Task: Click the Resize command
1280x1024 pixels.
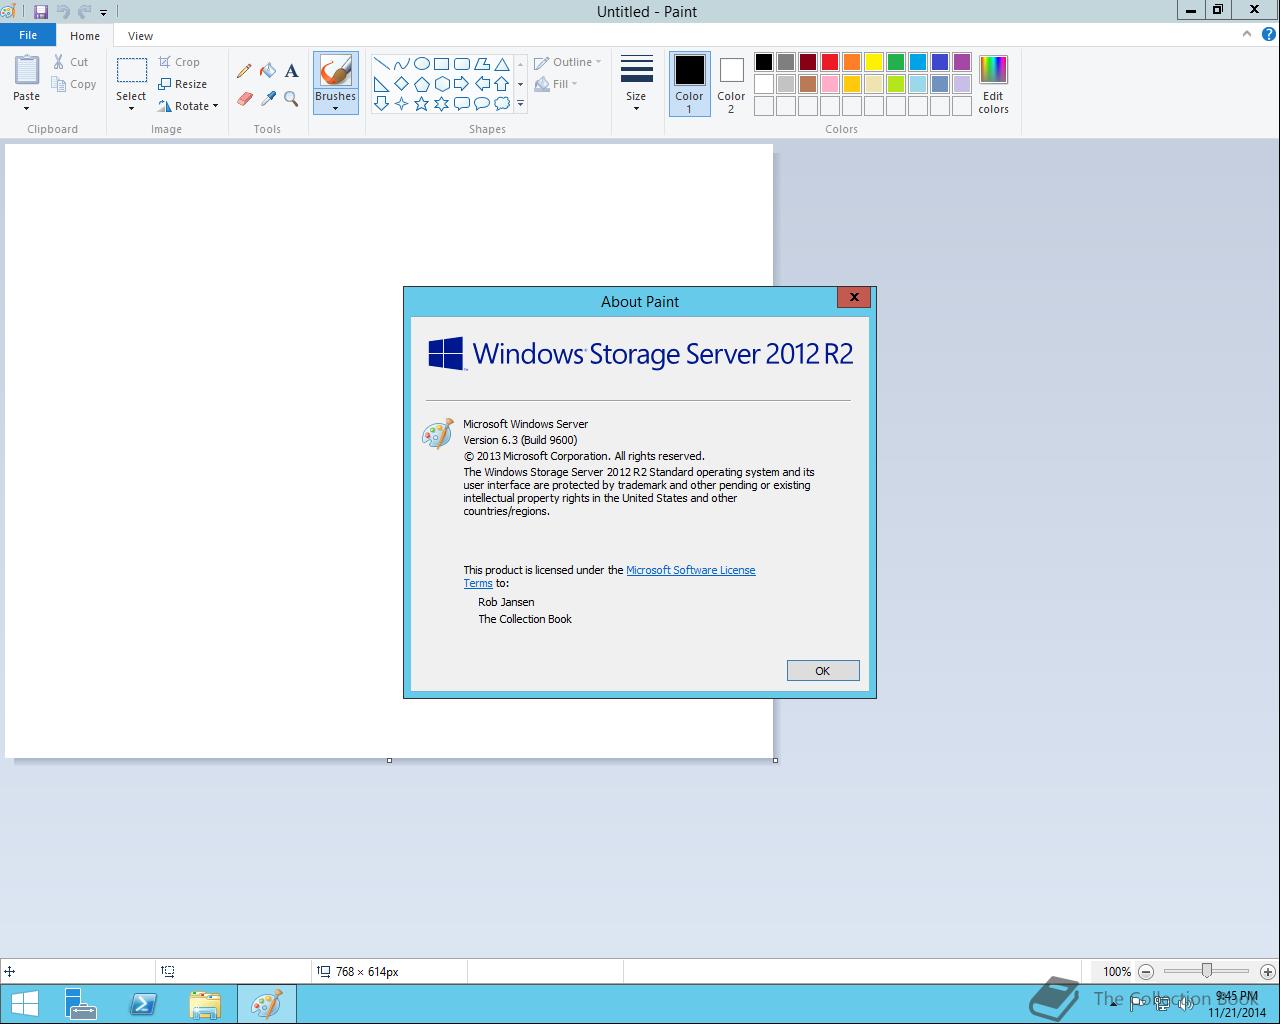Action: 183,84
